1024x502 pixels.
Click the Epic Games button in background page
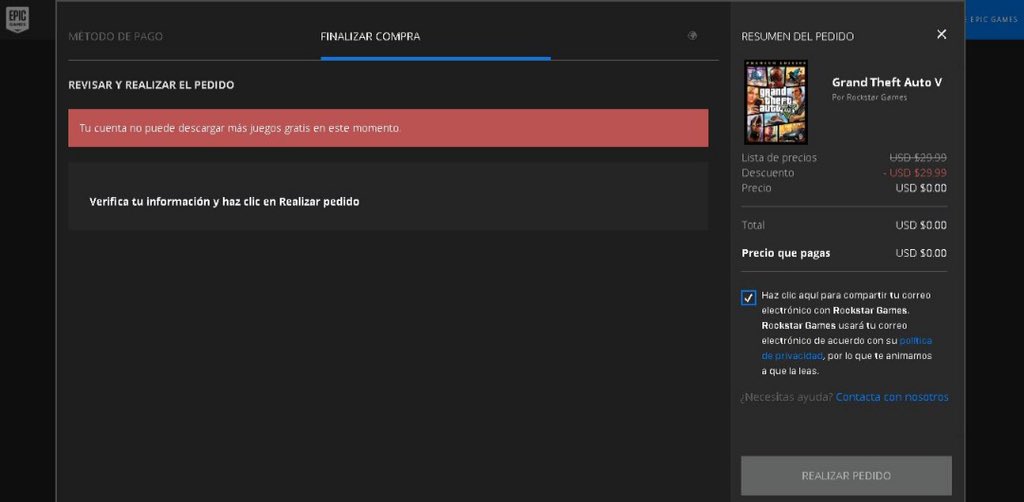tap(994, 20)
